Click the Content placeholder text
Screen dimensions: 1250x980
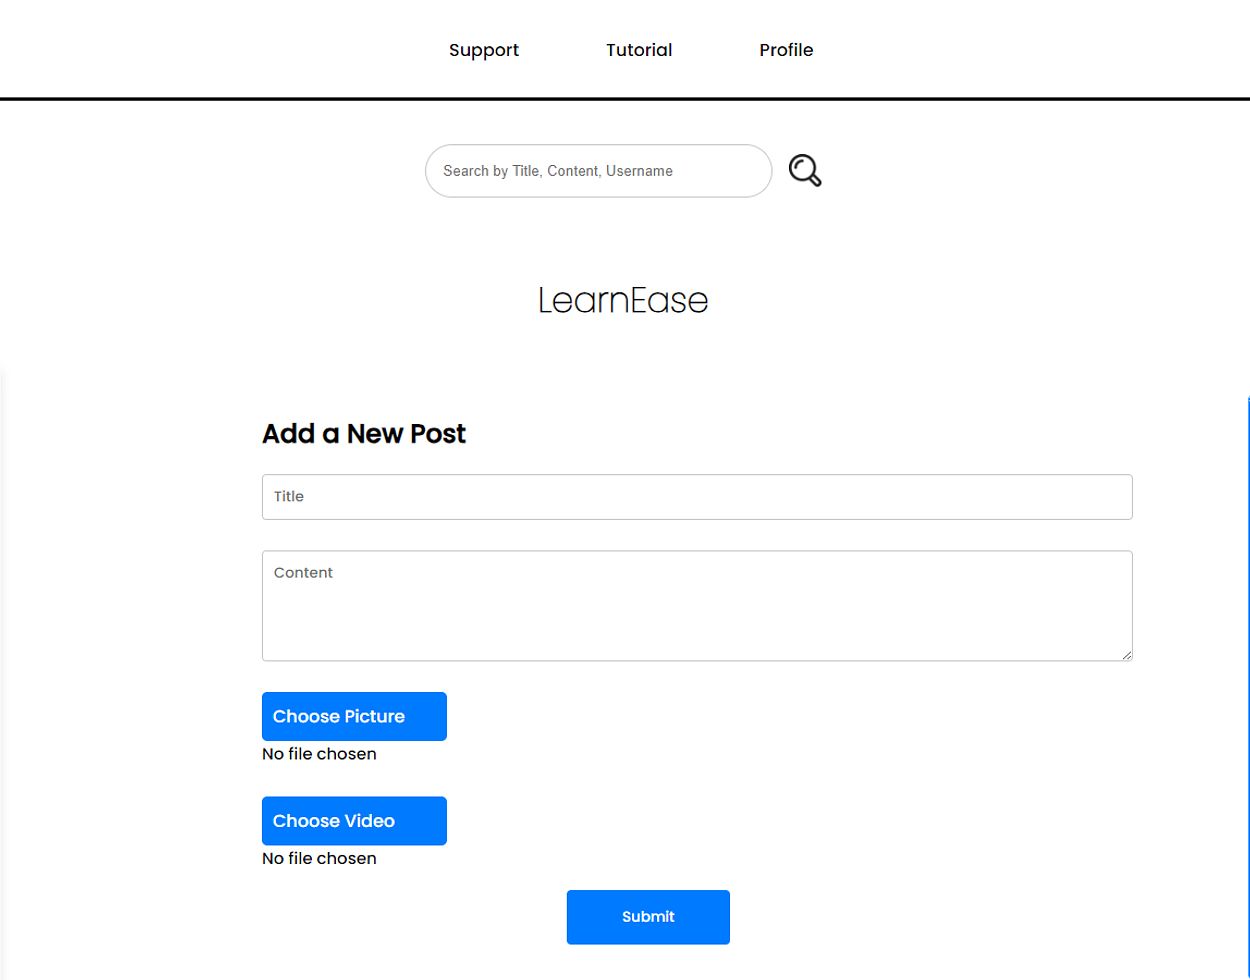tap(303, 573)
